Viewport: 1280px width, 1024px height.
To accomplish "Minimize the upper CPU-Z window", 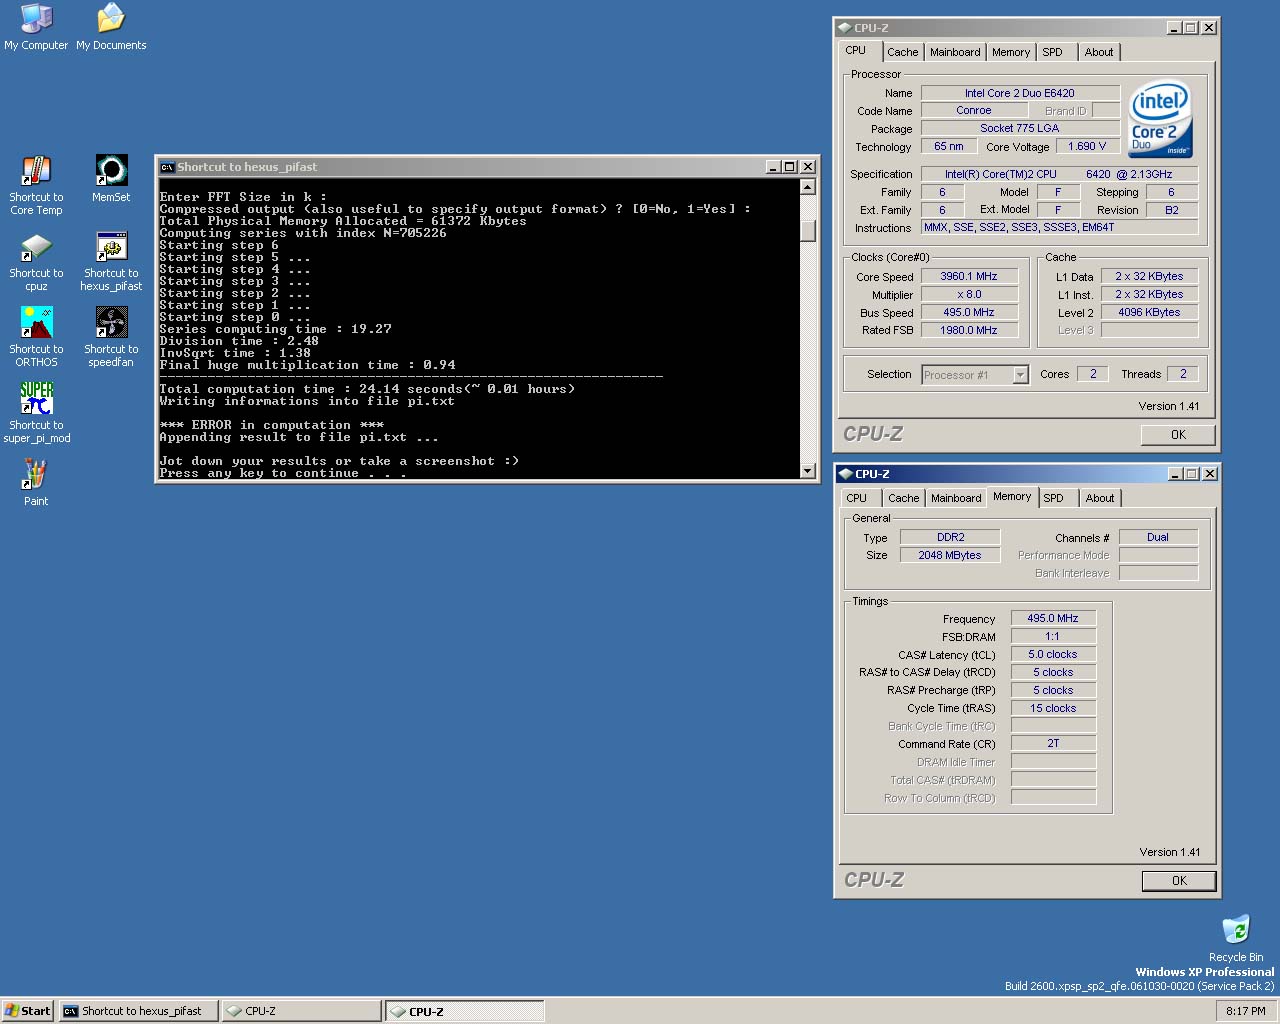I will click(1174, 28).
